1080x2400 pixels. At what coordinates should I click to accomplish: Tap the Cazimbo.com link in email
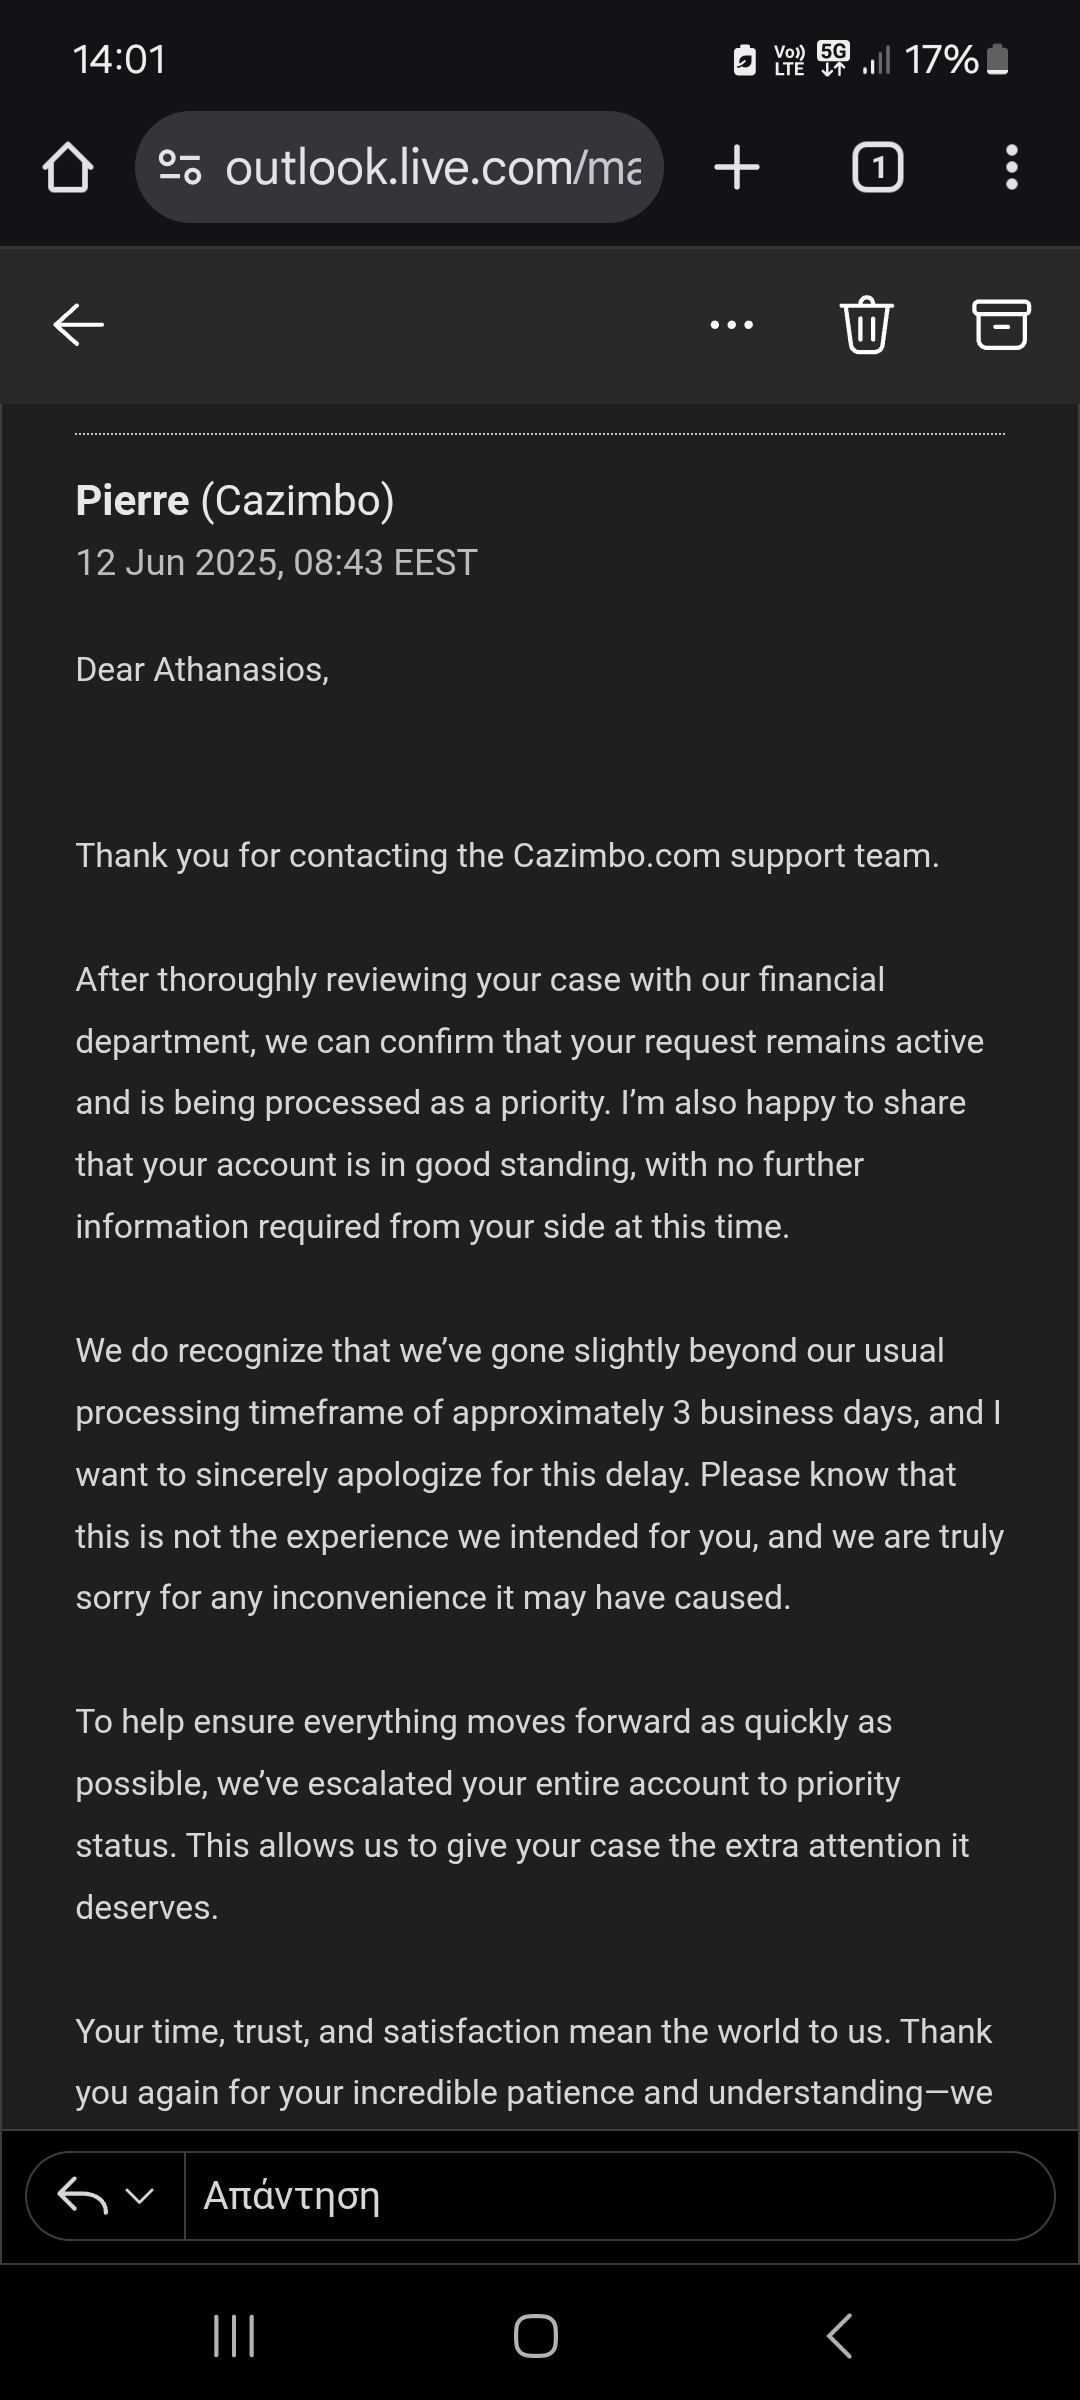pos(616,856)
